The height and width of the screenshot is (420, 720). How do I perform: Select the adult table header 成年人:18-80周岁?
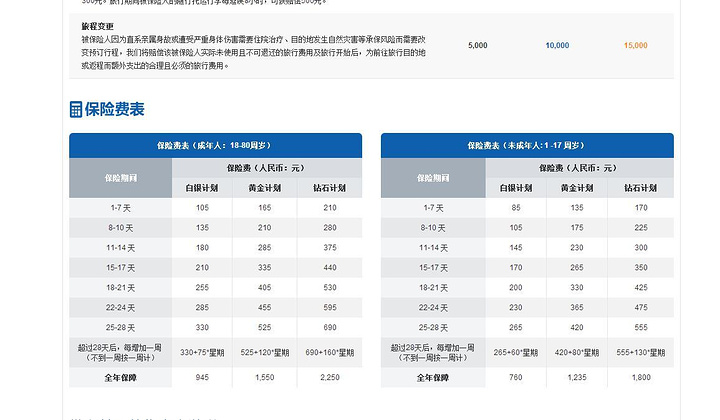[x=215, y=145]
